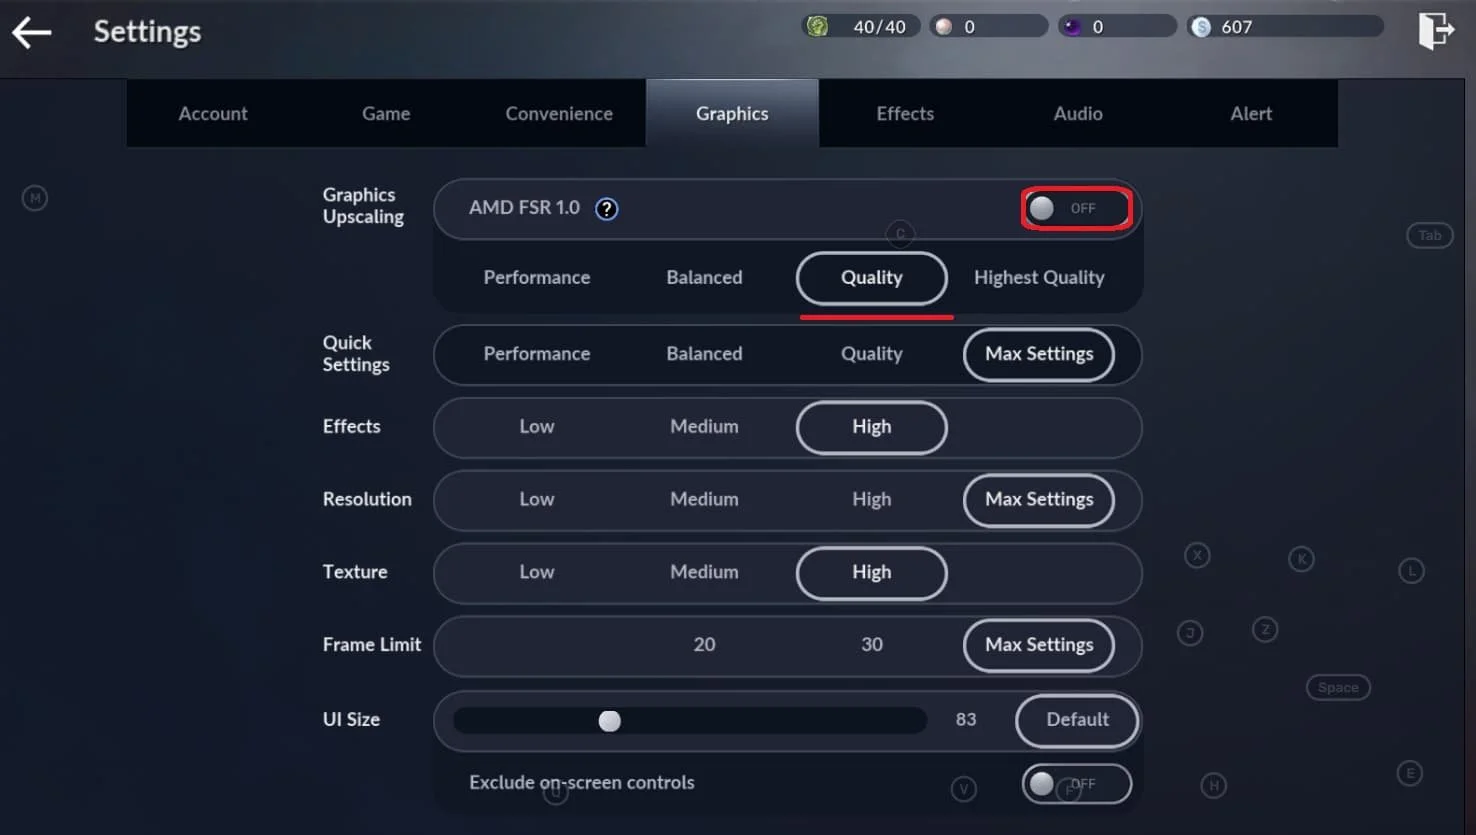
Task: Select Highest Quality upscaling
Action: [x=1039, y=278]
